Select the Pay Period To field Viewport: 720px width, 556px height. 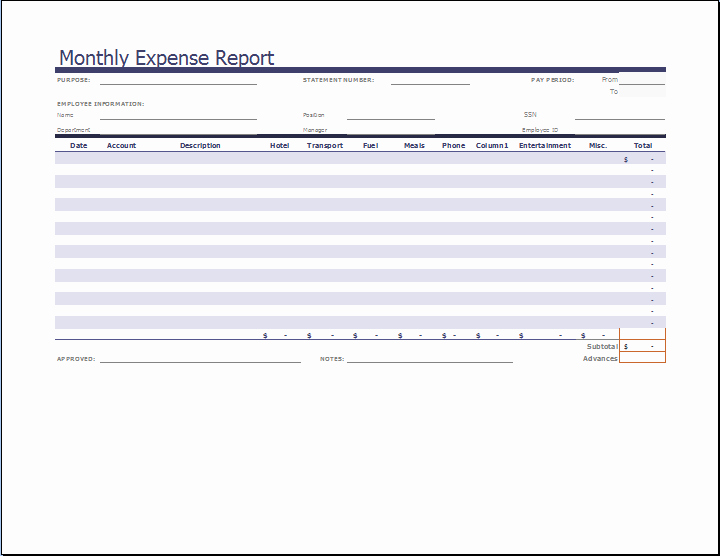(x=643, y=91)
